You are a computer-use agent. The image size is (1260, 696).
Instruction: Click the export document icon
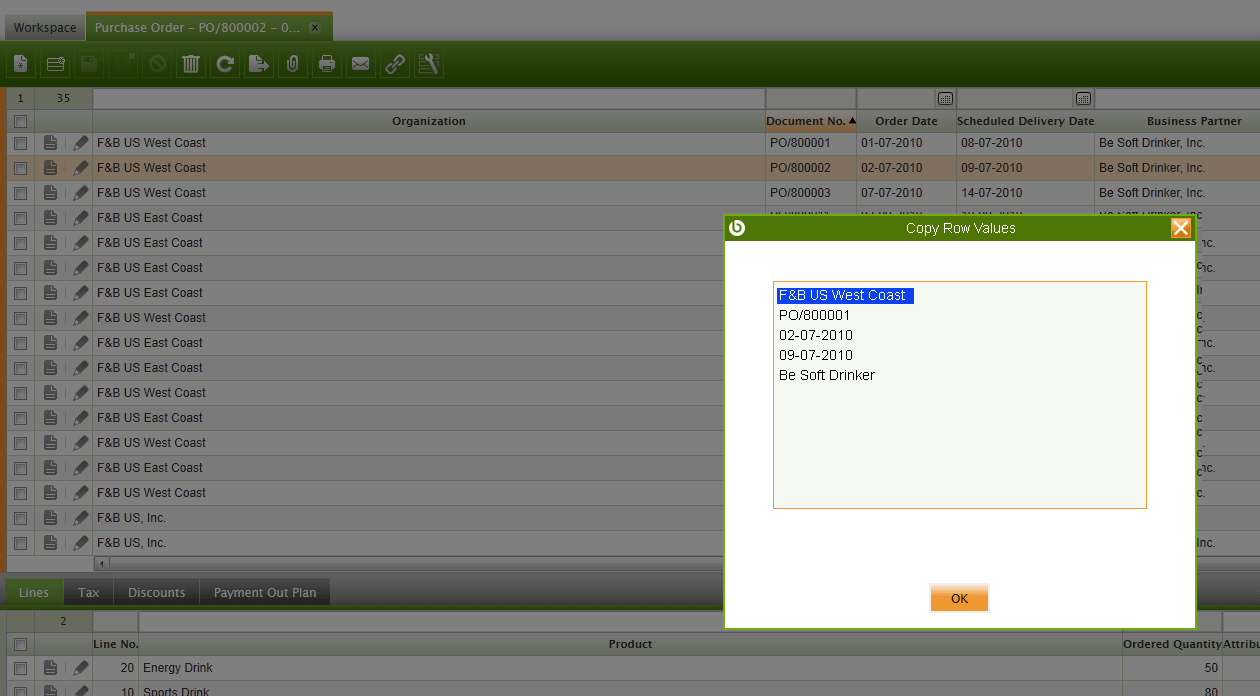259,65
